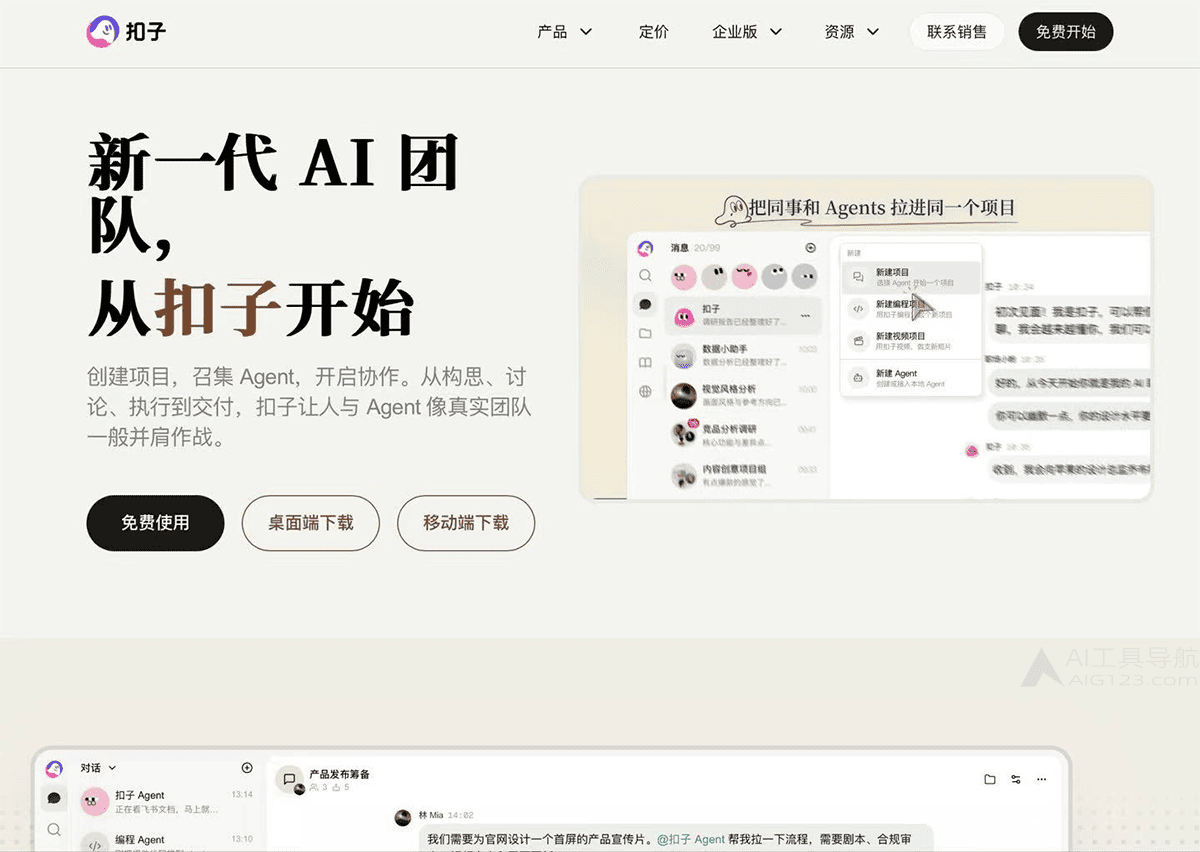Open the 编程 Agent chat row
The width and height of the screenshot is (1200, 852).
(168, 841)
